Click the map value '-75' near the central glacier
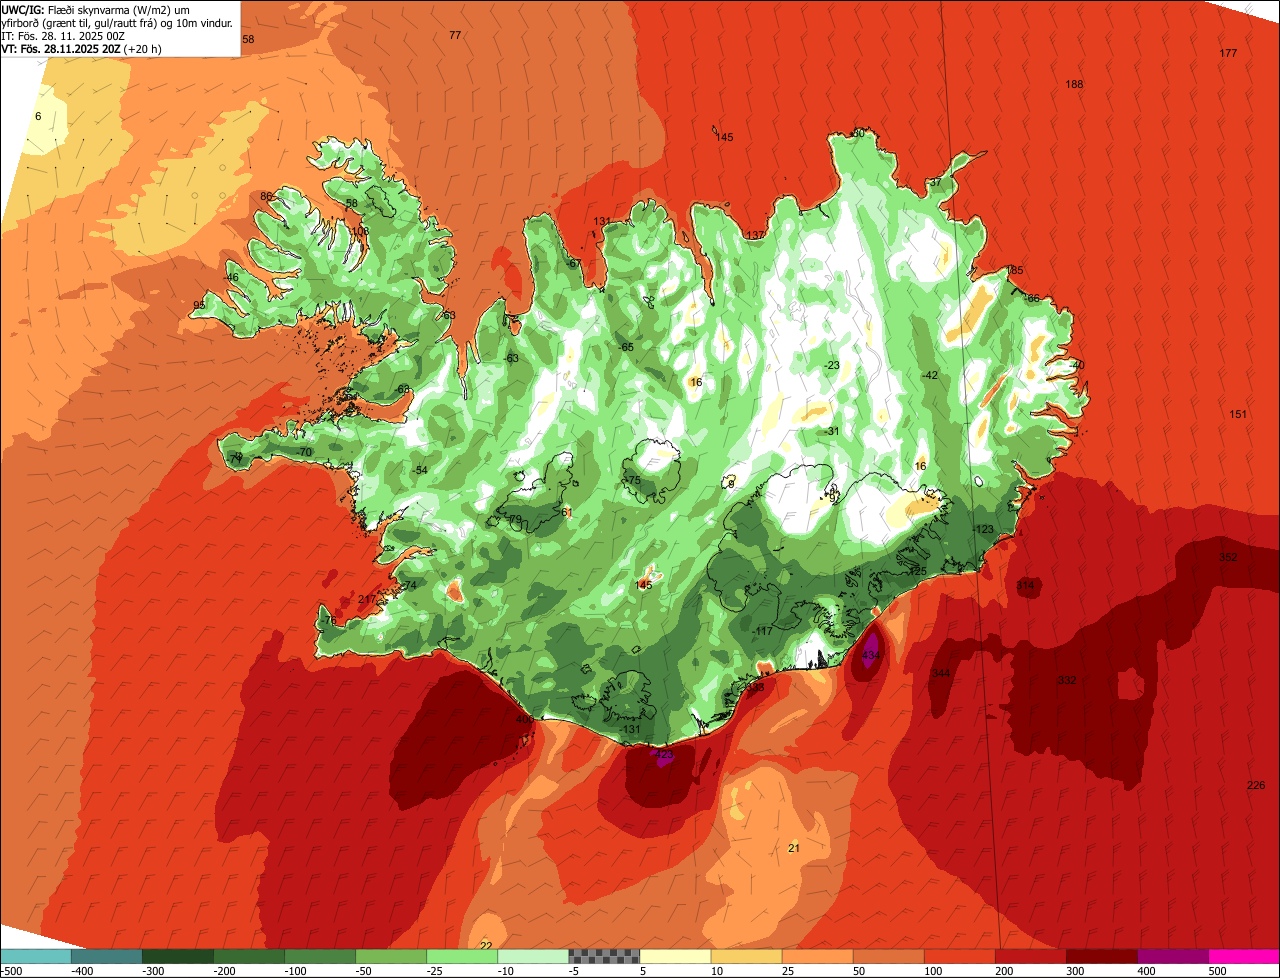The width and height of the screenshot is (1280, 978). click(632, 481)
